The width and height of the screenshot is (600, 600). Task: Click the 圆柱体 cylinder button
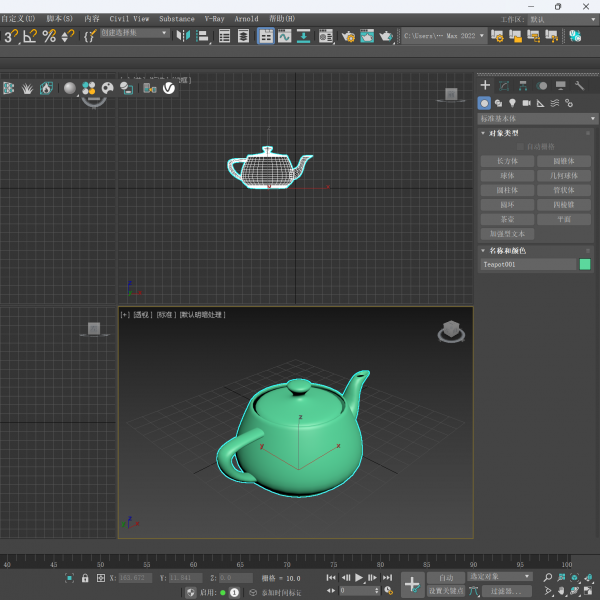tap(507, 190)
